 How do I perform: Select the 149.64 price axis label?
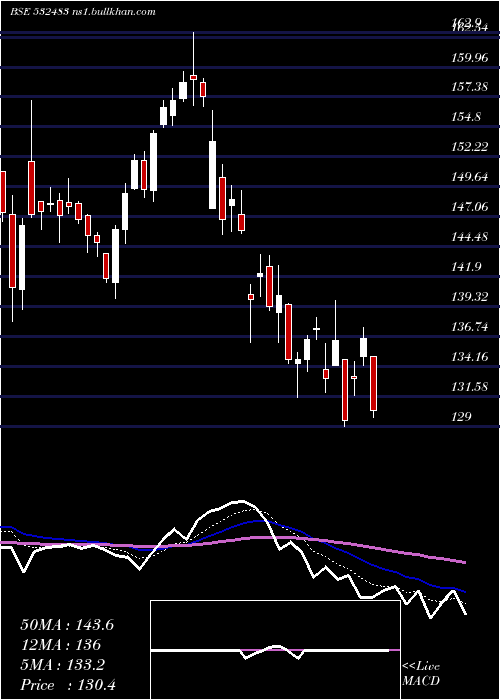click(x=469, y=177)
